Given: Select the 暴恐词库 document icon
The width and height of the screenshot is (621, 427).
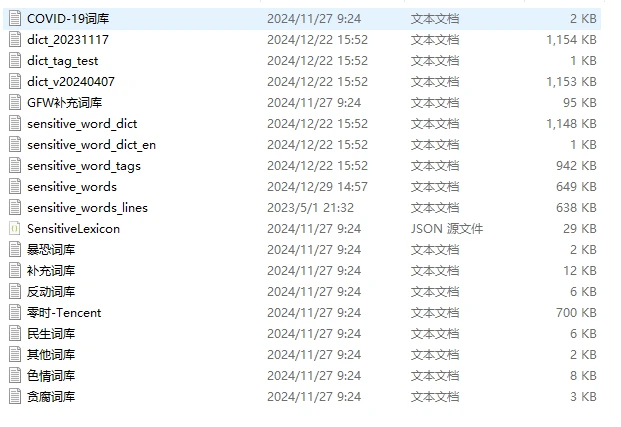Looking at the screenshot, I should coord(15,250).
